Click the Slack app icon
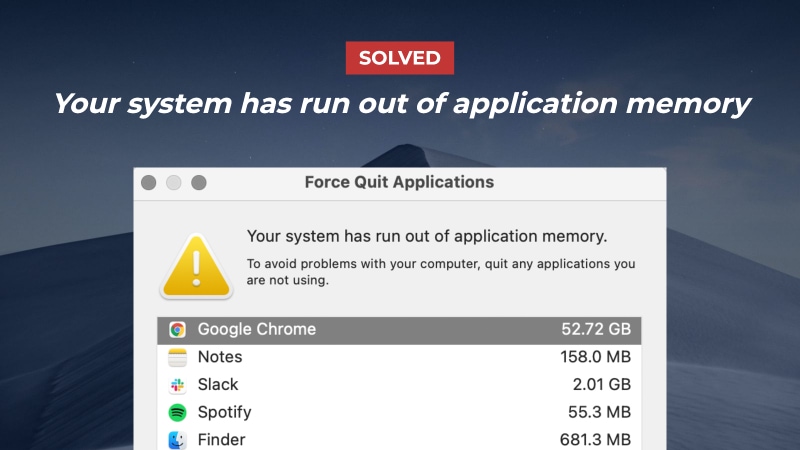 click(177, 385)
